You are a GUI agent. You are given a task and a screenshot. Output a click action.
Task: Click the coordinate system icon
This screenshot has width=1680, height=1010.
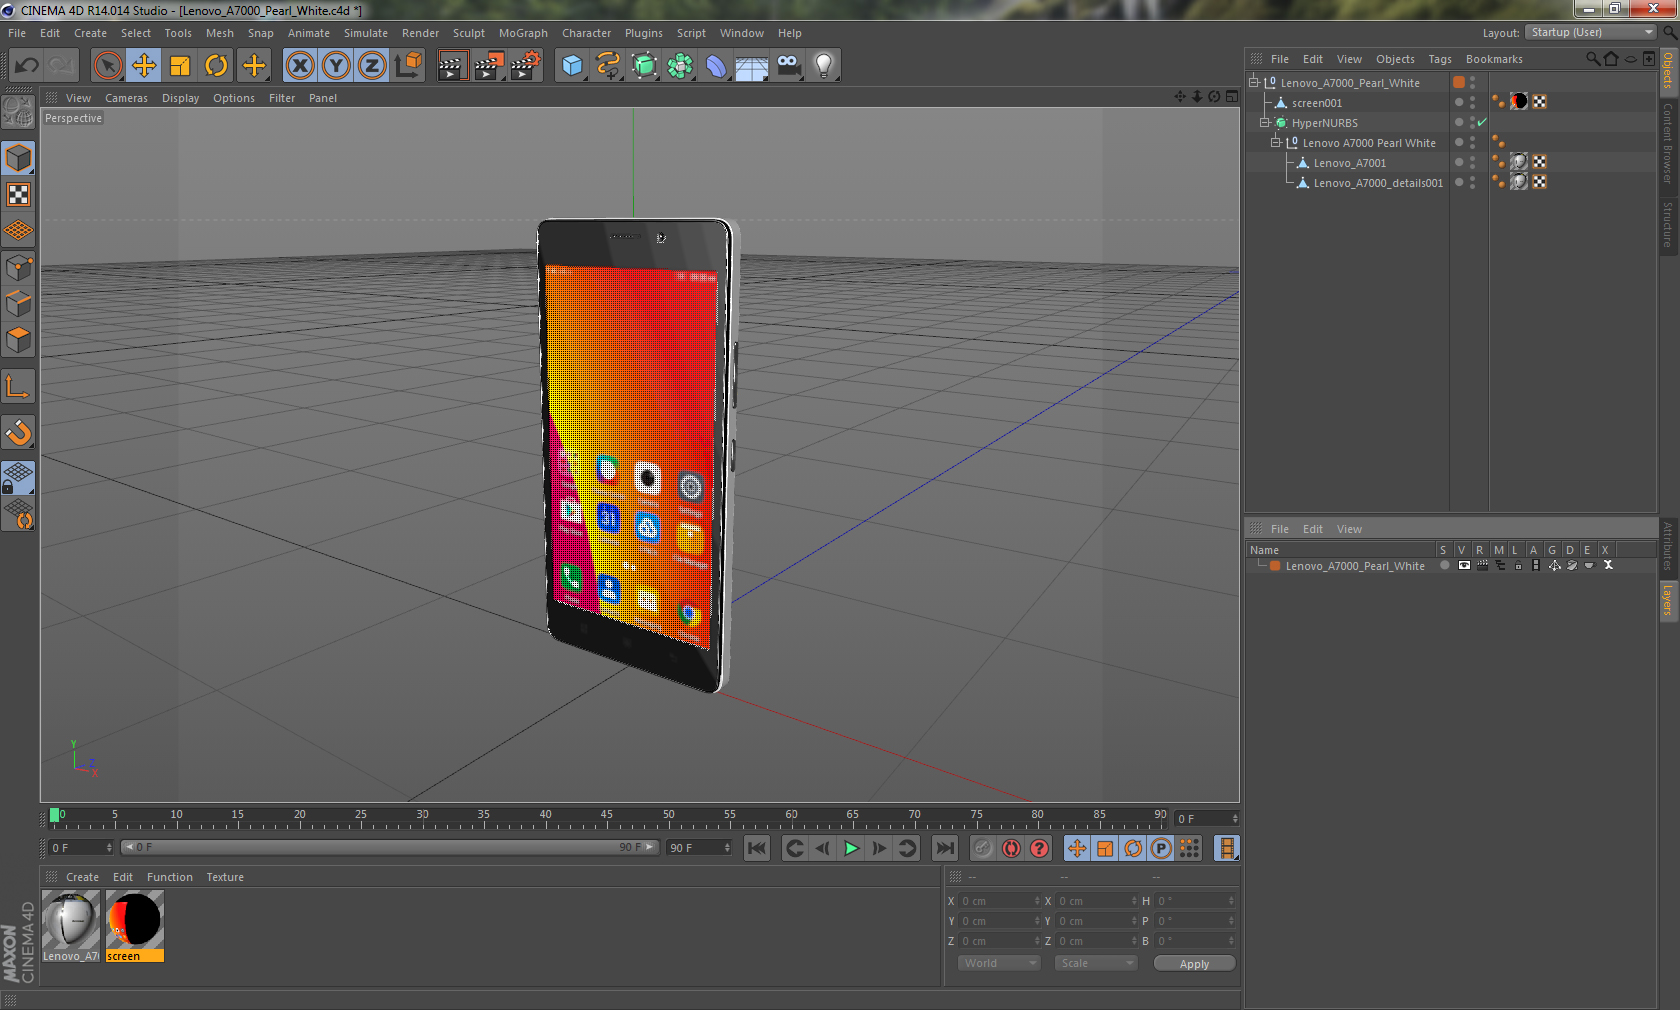pos(408,66)
